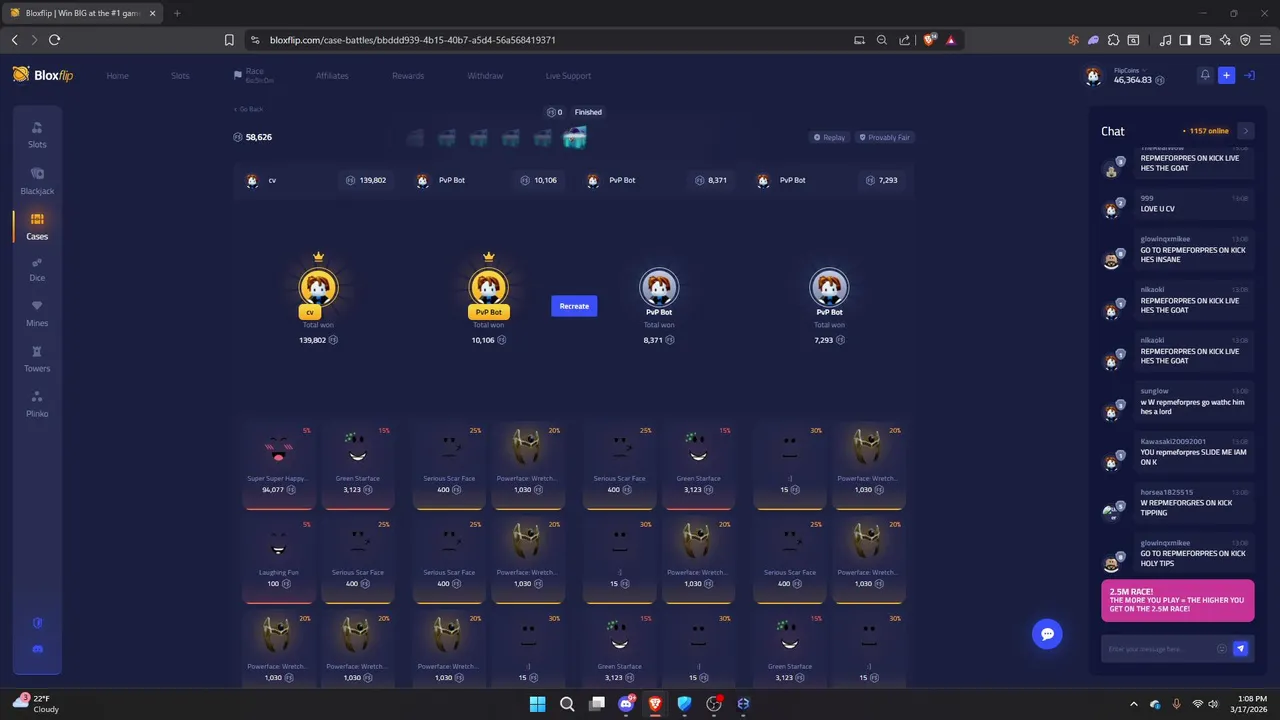1280x720 pixels.
Task: Click the 58,626 battle cost value
Action: click(x=259, y=137)
